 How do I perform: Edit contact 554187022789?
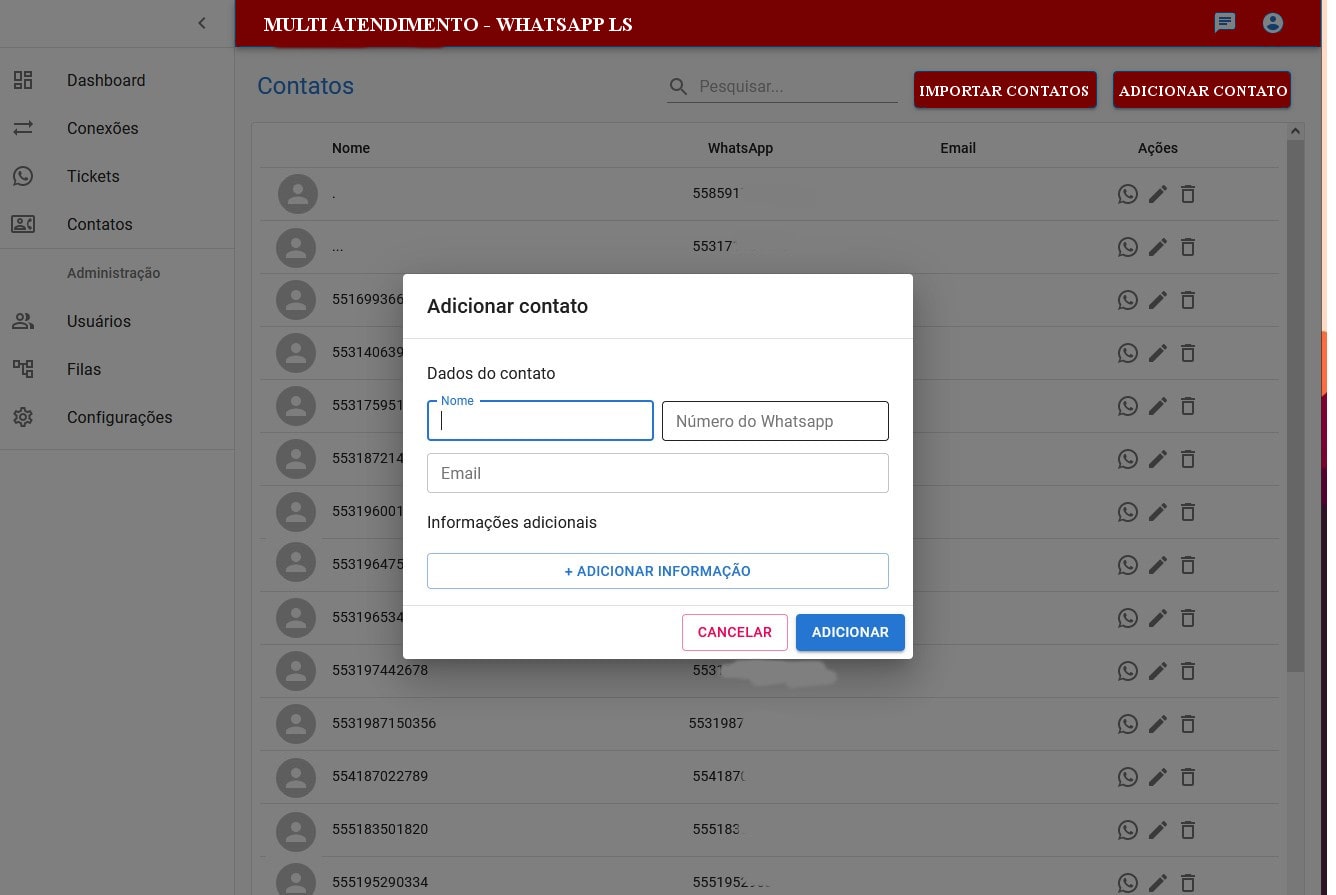click(1158, 777)
